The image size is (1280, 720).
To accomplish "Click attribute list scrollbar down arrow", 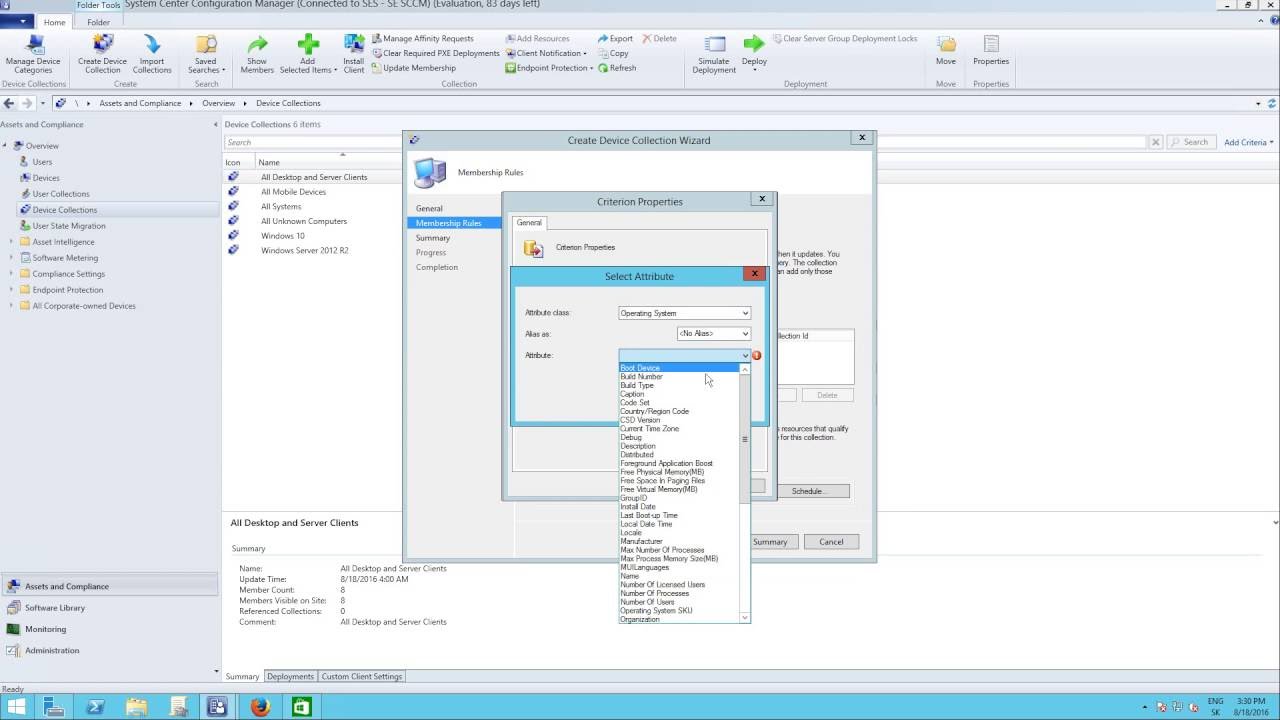I will pos(745,618).
